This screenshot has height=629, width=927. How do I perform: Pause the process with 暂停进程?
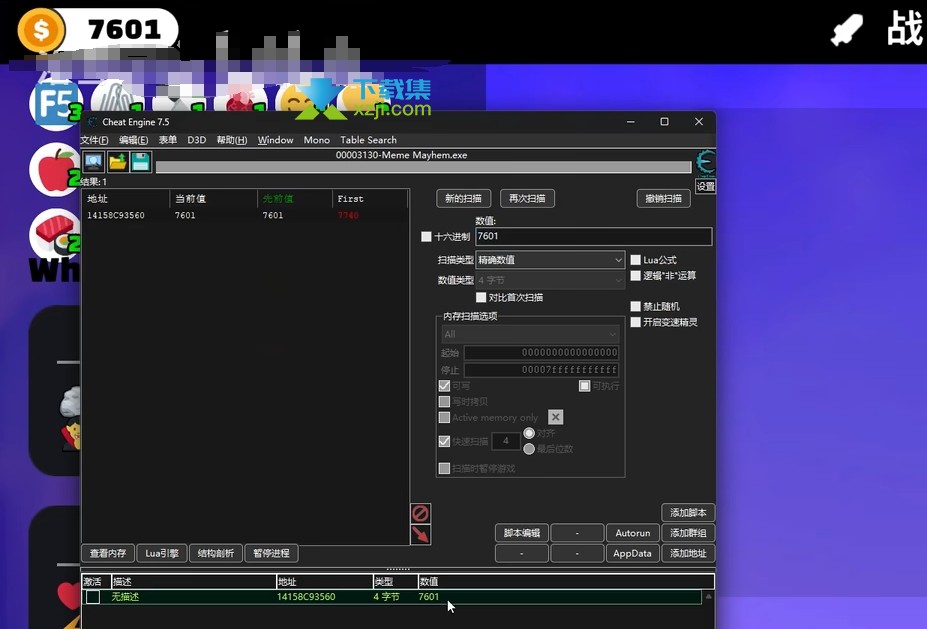click(x=271, y=553)
